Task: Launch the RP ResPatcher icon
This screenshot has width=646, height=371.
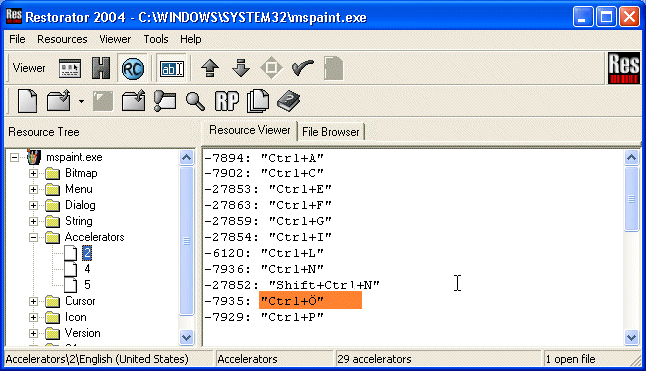Action: (x=227, y=101)
